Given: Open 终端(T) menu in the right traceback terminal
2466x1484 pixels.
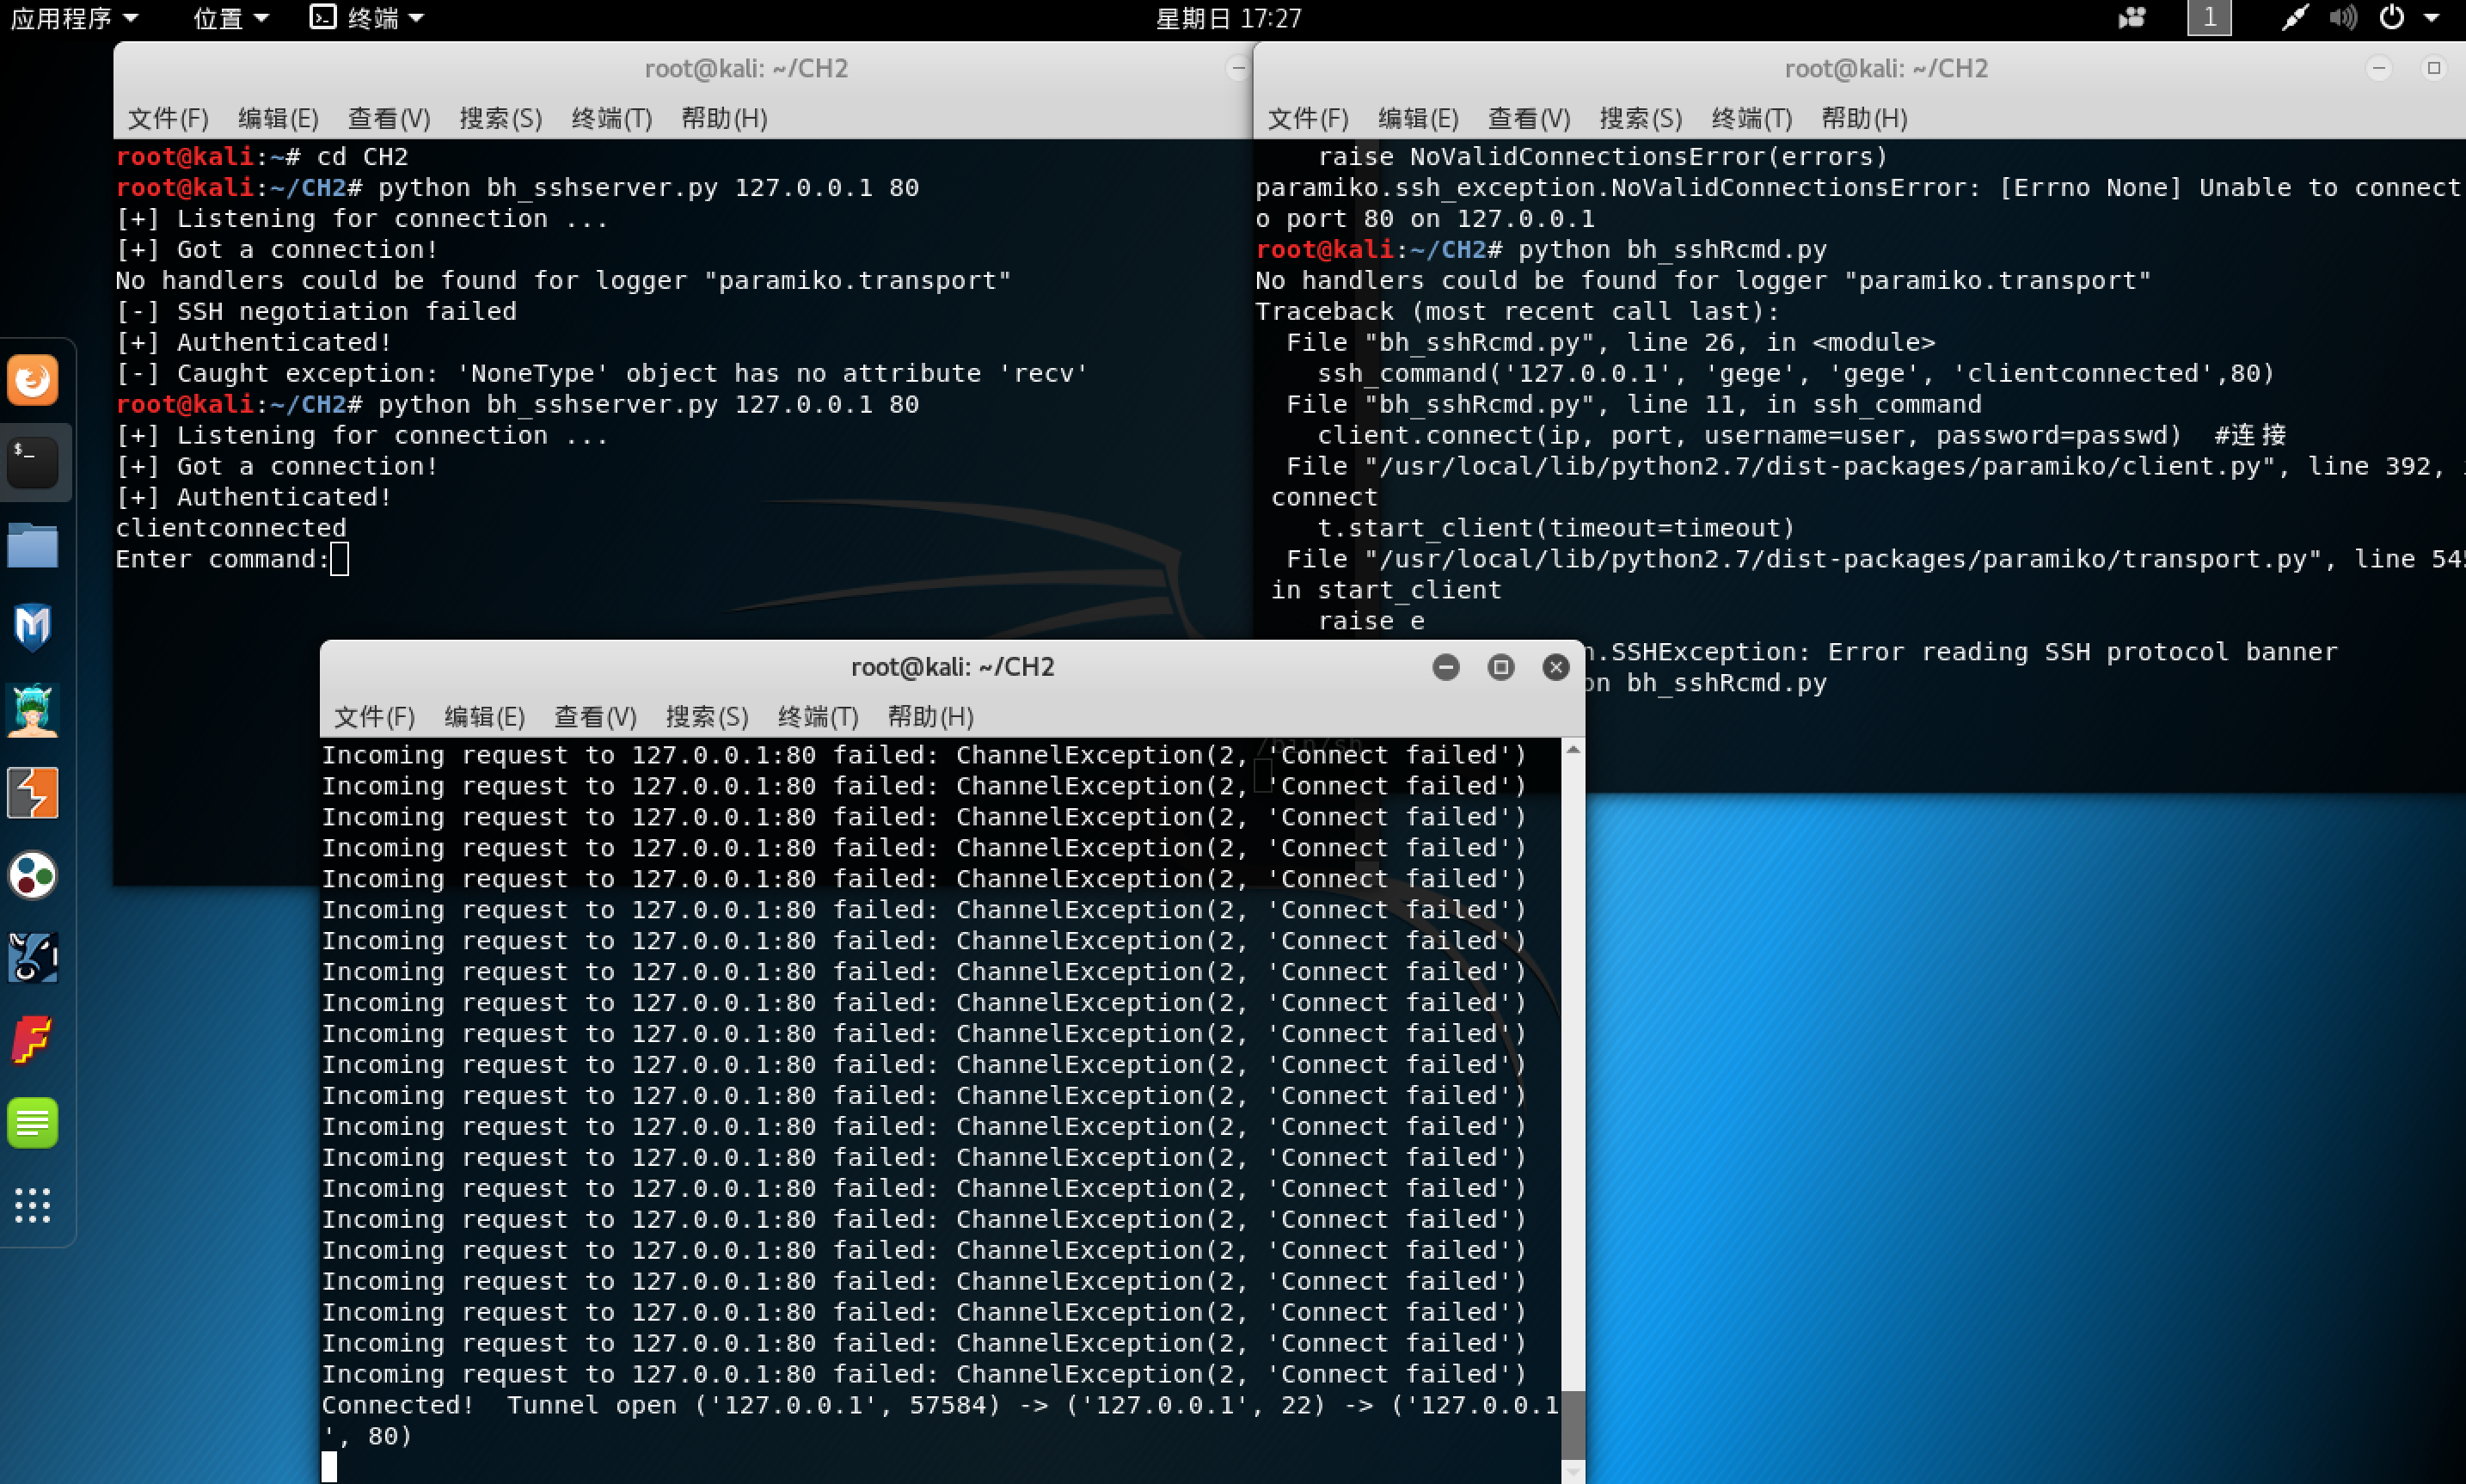Looking at the screenshot, I should coord(1752,118).
